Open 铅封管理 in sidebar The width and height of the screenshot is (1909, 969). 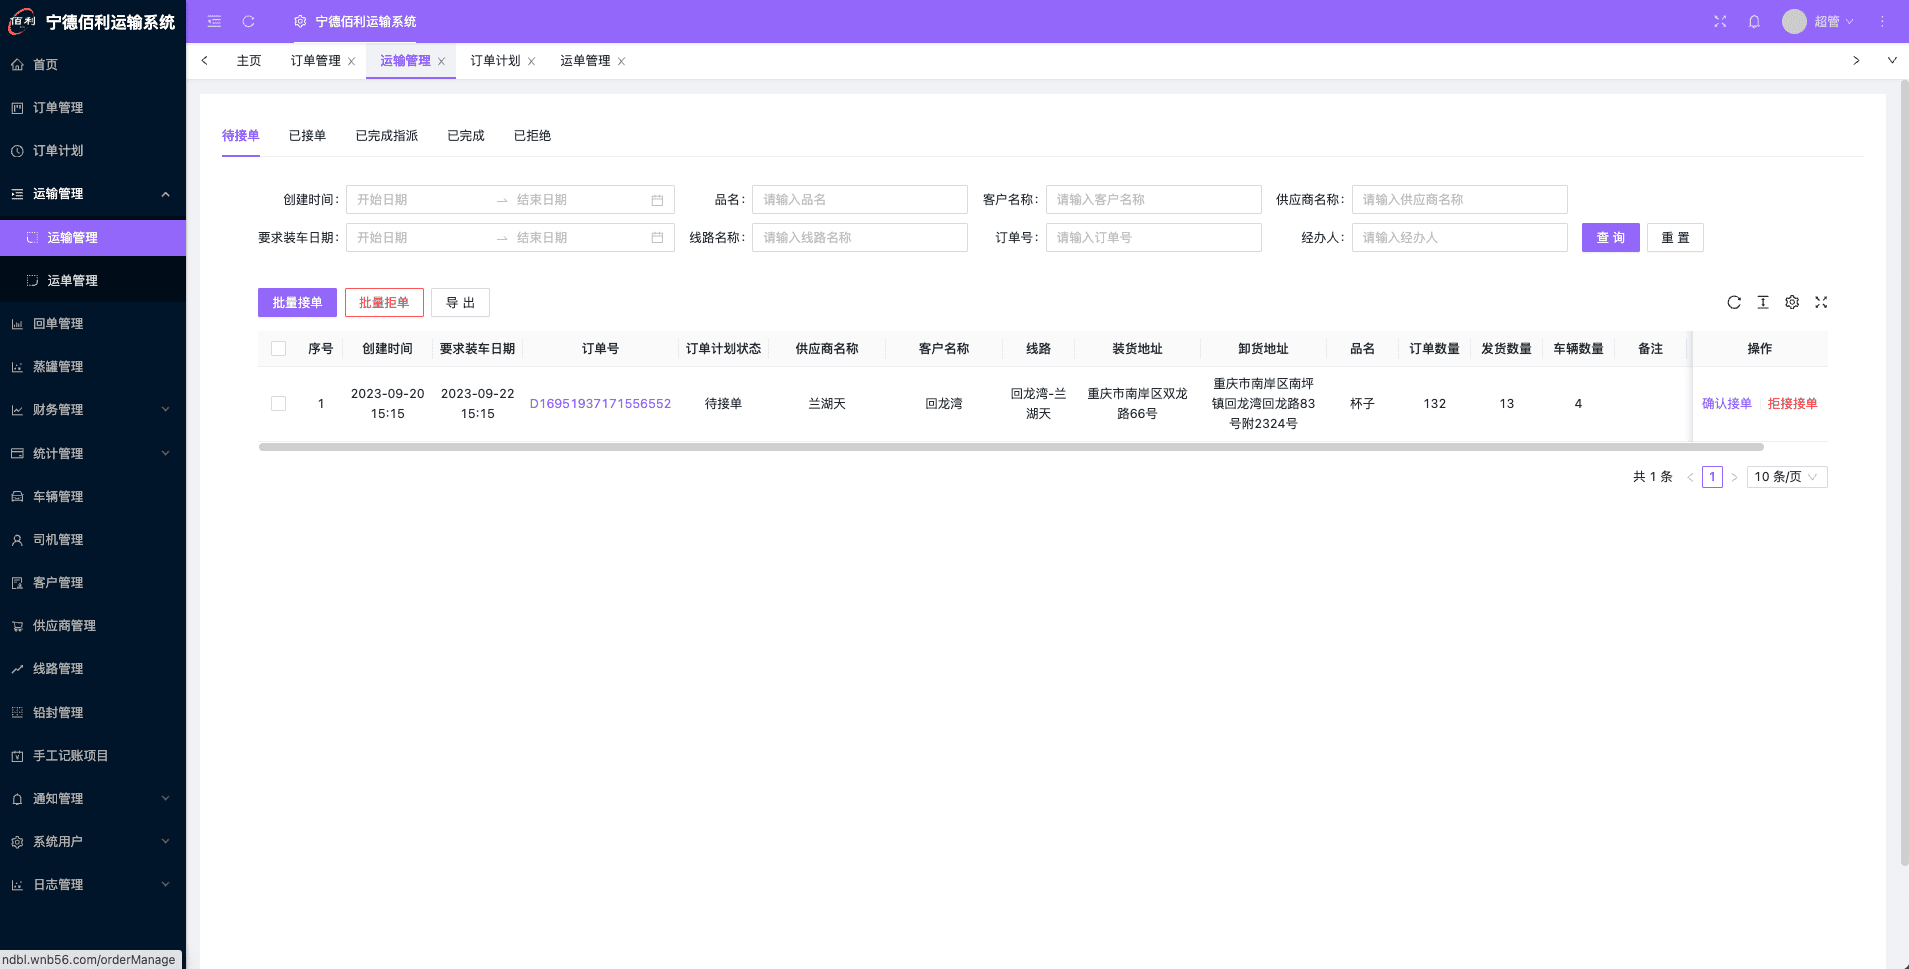click(93, 712)
